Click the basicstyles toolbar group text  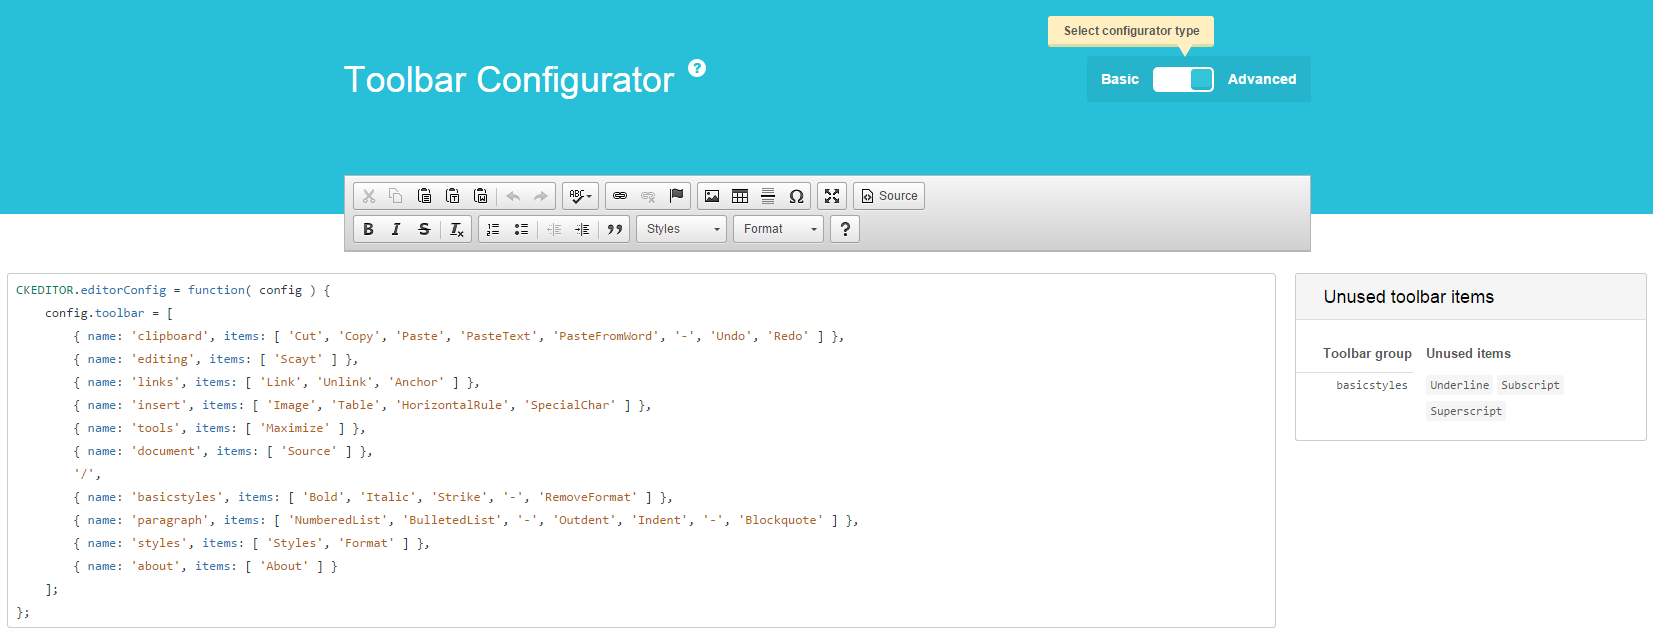1372,385
